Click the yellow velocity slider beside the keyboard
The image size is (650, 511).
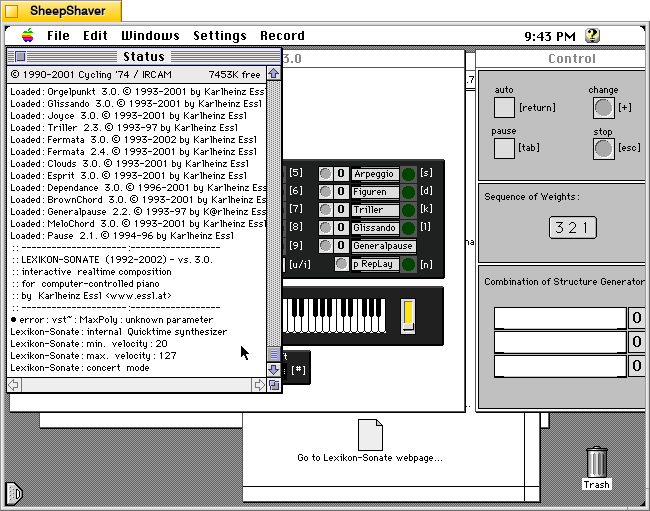tap(408, 316)
